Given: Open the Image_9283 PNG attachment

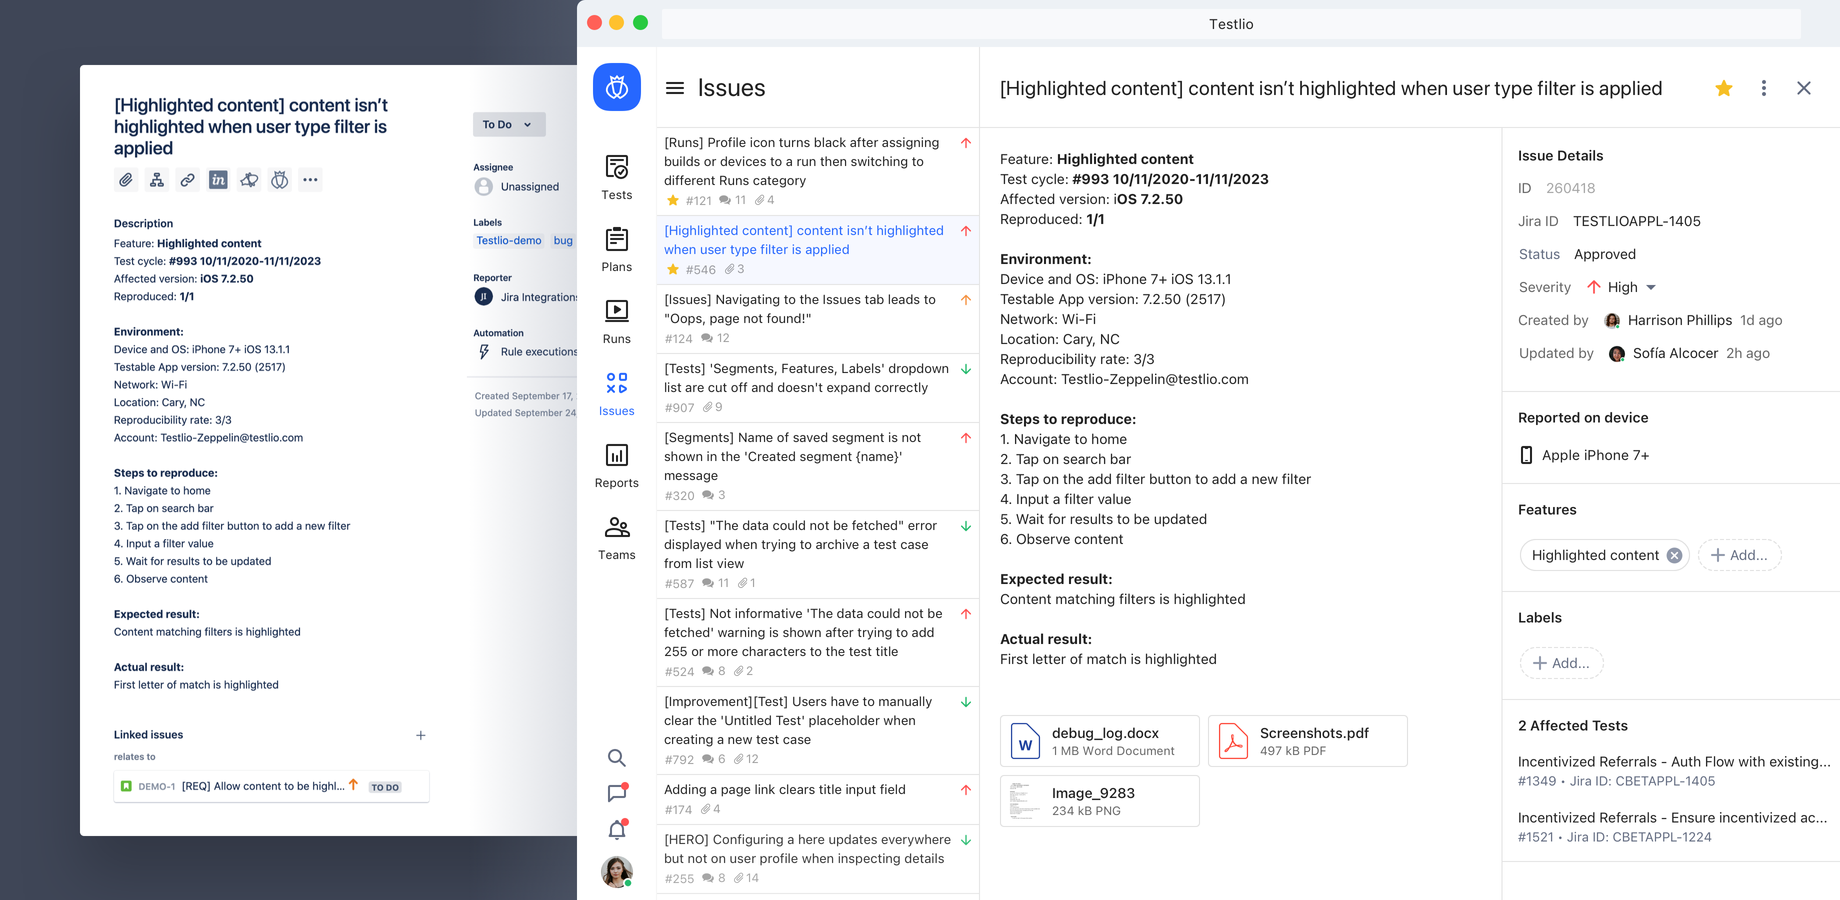Looking at the screenshot, I should (1099, 801).
